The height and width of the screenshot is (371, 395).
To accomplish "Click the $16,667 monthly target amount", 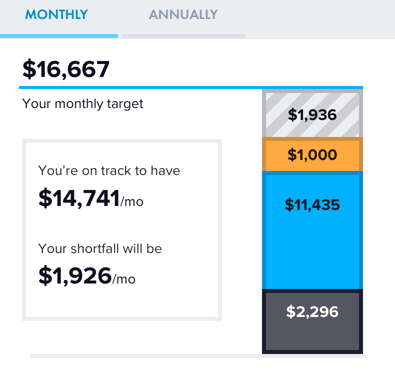I will pyautogui.click(x=66, y=69).
